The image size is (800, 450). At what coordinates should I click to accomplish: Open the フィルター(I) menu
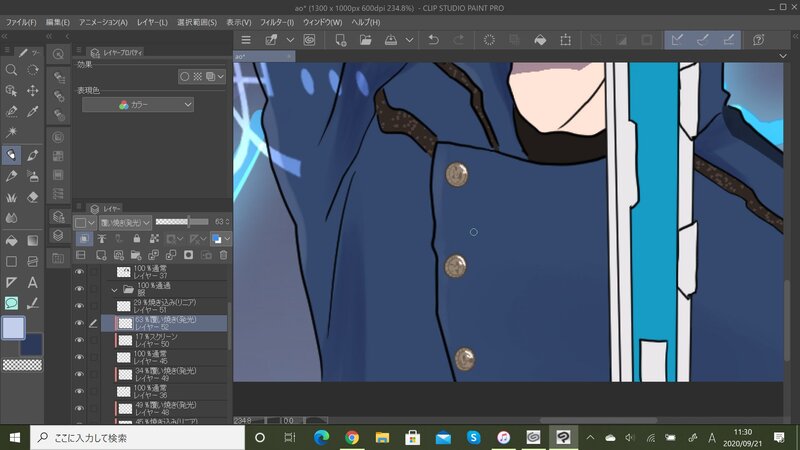point(277,22)
